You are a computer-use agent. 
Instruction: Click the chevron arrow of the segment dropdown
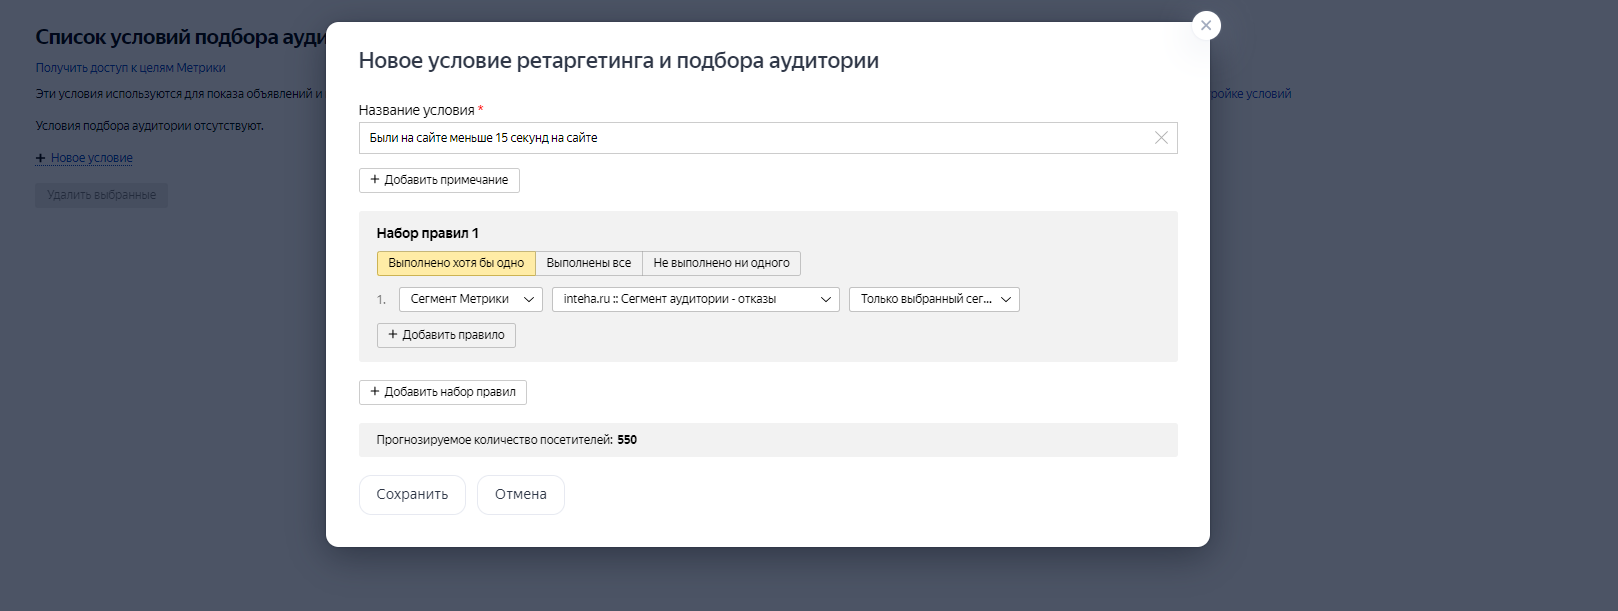pos(827,299)
